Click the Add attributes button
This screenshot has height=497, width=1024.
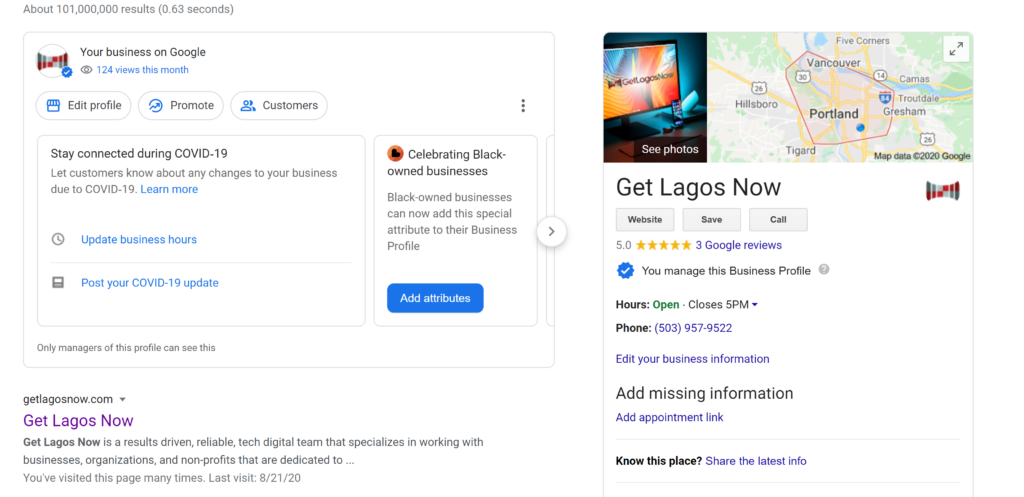[x=435, y=298]
